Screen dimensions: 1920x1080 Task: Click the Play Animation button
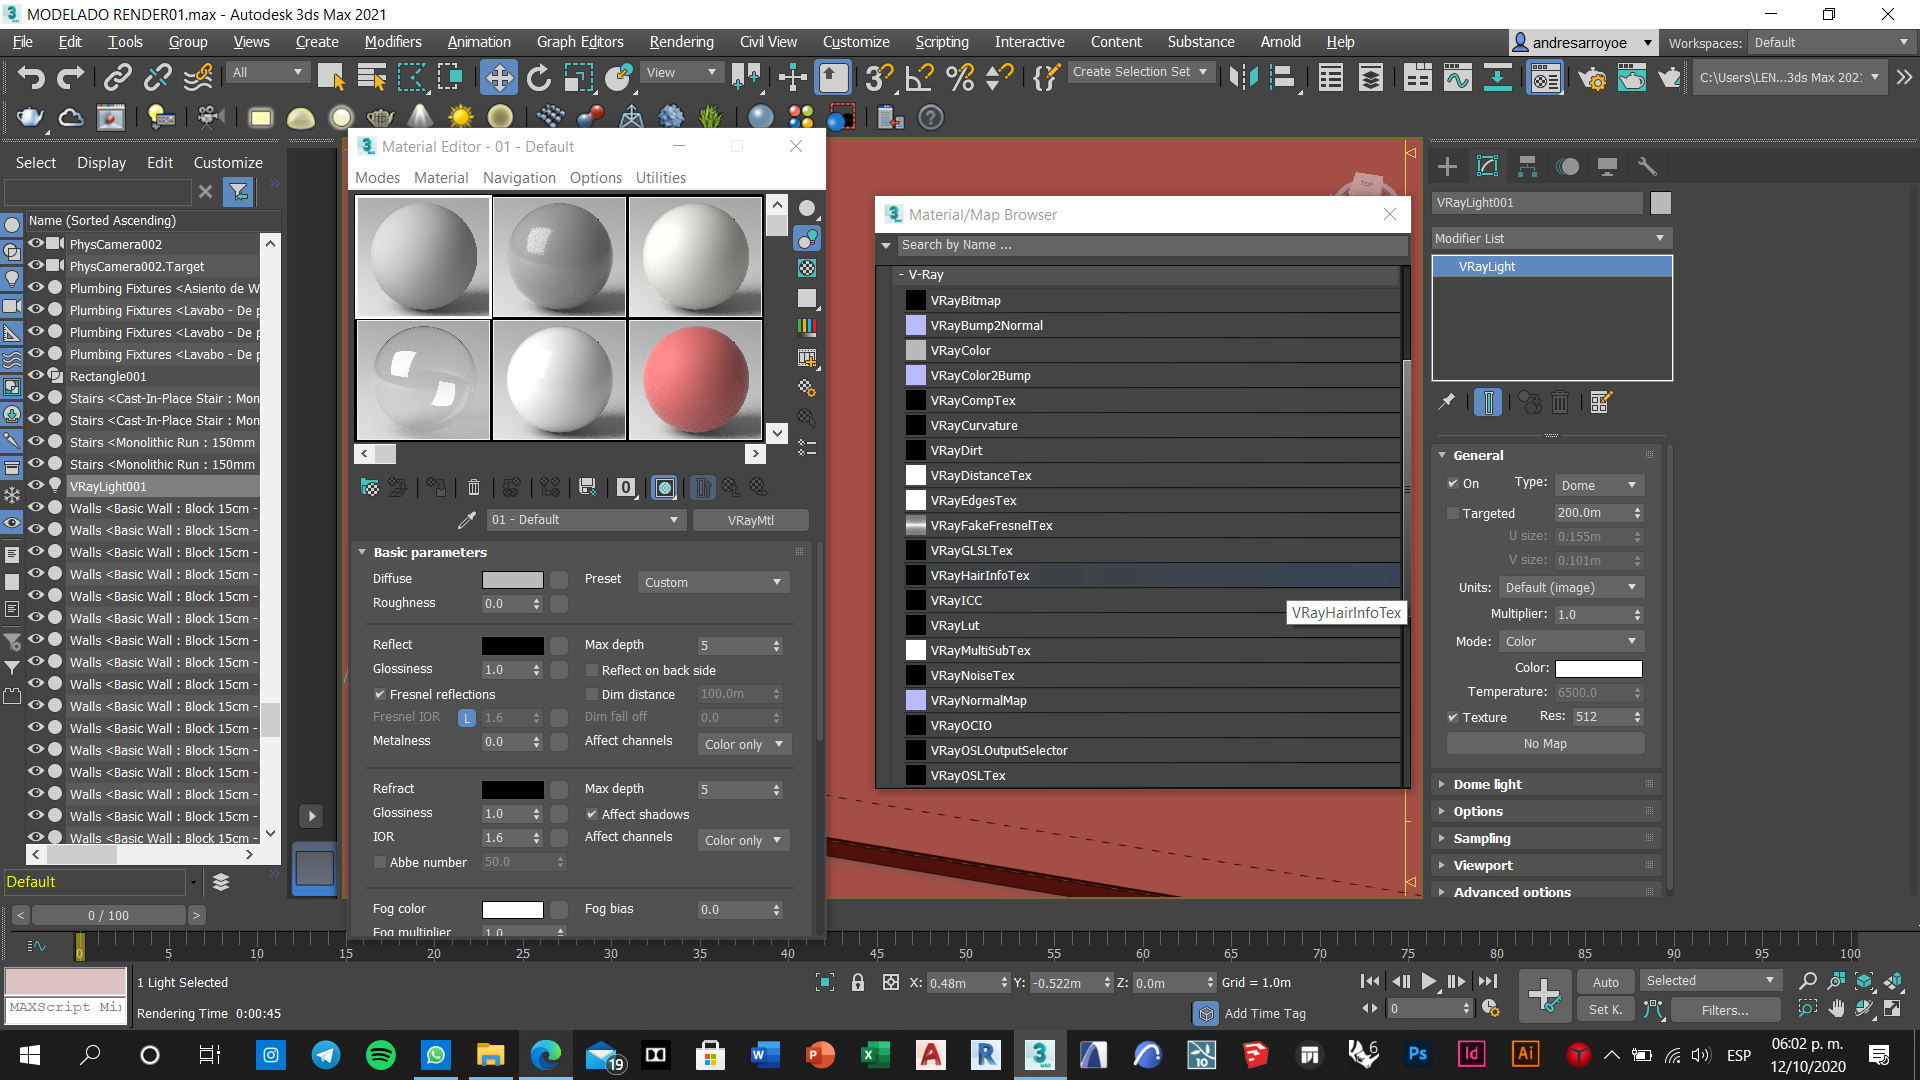point(1428,982)
